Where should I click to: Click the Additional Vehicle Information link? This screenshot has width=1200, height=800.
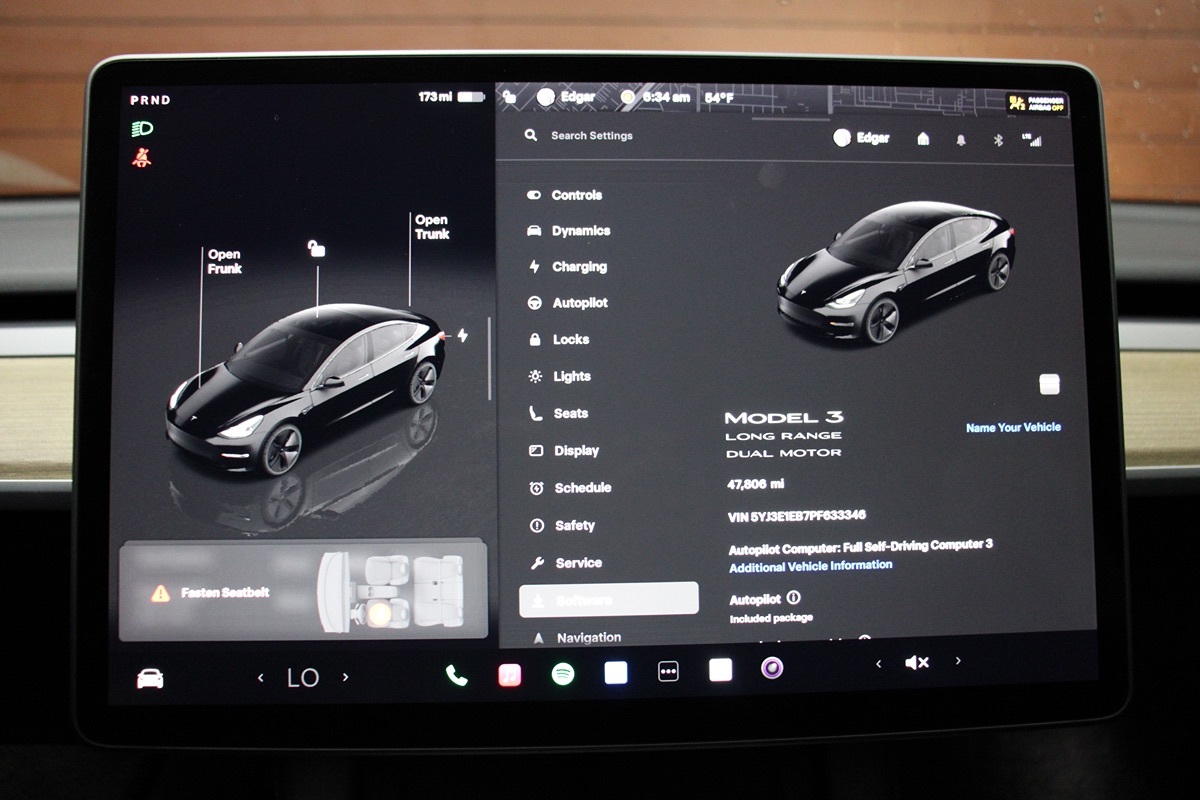(810, 565)
